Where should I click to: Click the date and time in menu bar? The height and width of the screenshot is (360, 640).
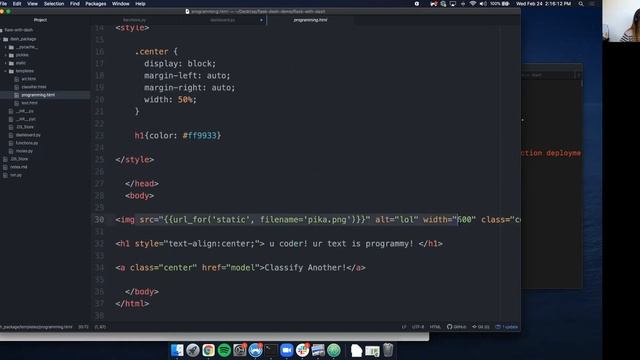tap(543, 4)
